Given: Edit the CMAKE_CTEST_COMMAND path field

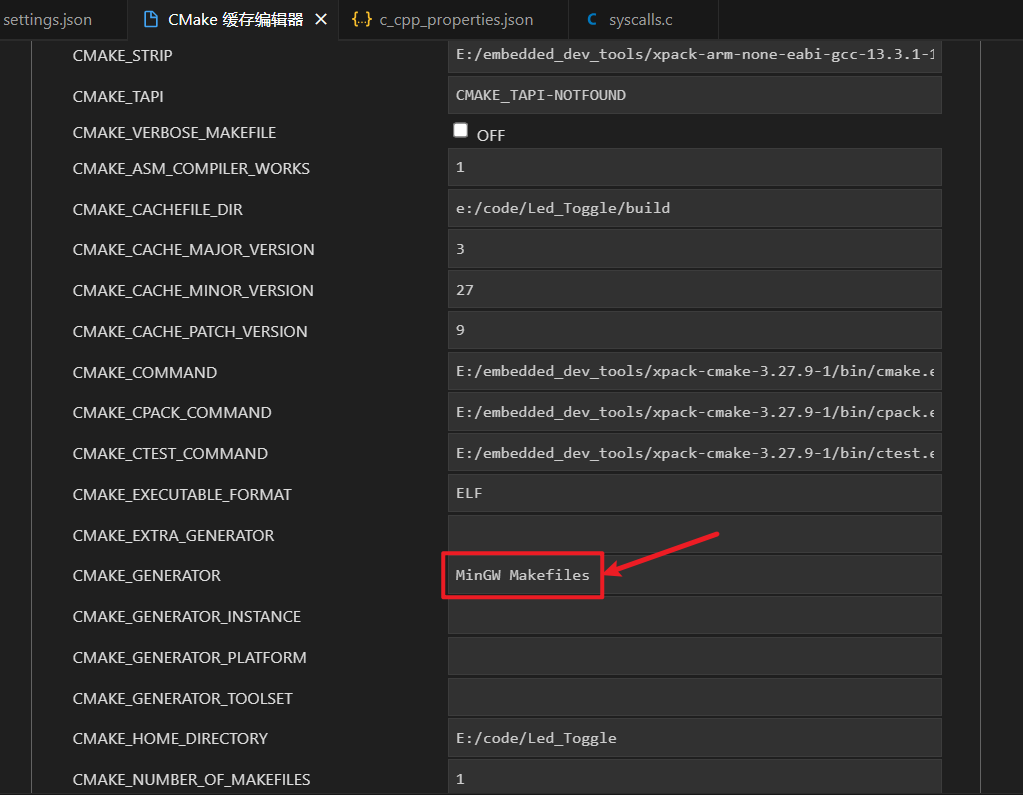Looking at the screenshot, I should pyautogui.click(x=695, y=453).
